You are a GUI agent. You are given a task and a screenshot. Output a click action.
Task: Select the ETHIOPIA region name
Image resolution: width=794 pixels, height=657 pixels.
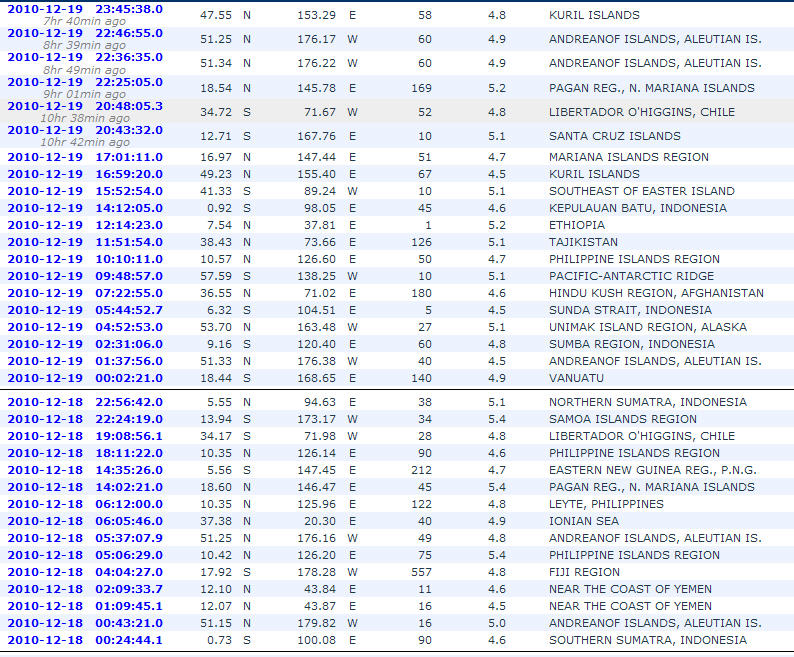[577, 225]
